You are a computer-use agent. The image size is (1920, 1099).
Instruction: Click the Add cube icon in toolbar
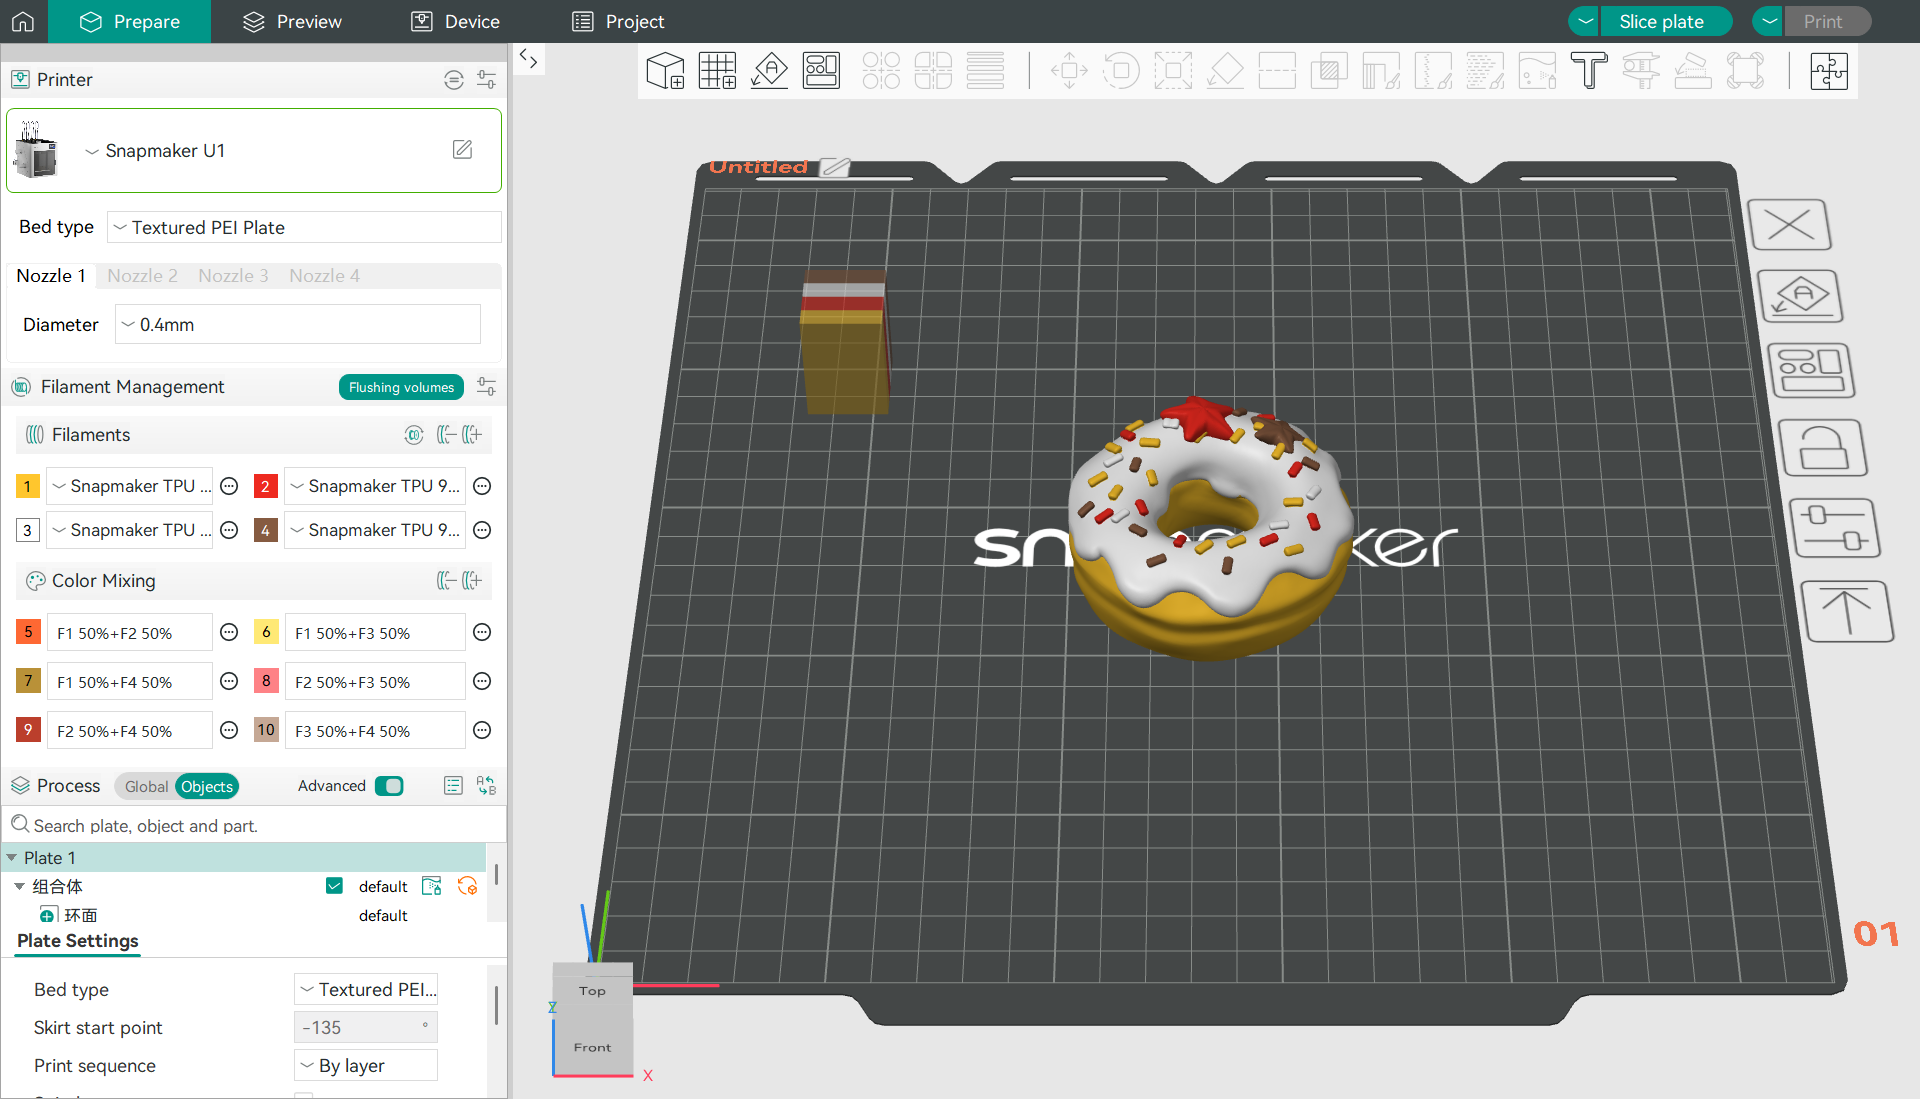point(665,71)
